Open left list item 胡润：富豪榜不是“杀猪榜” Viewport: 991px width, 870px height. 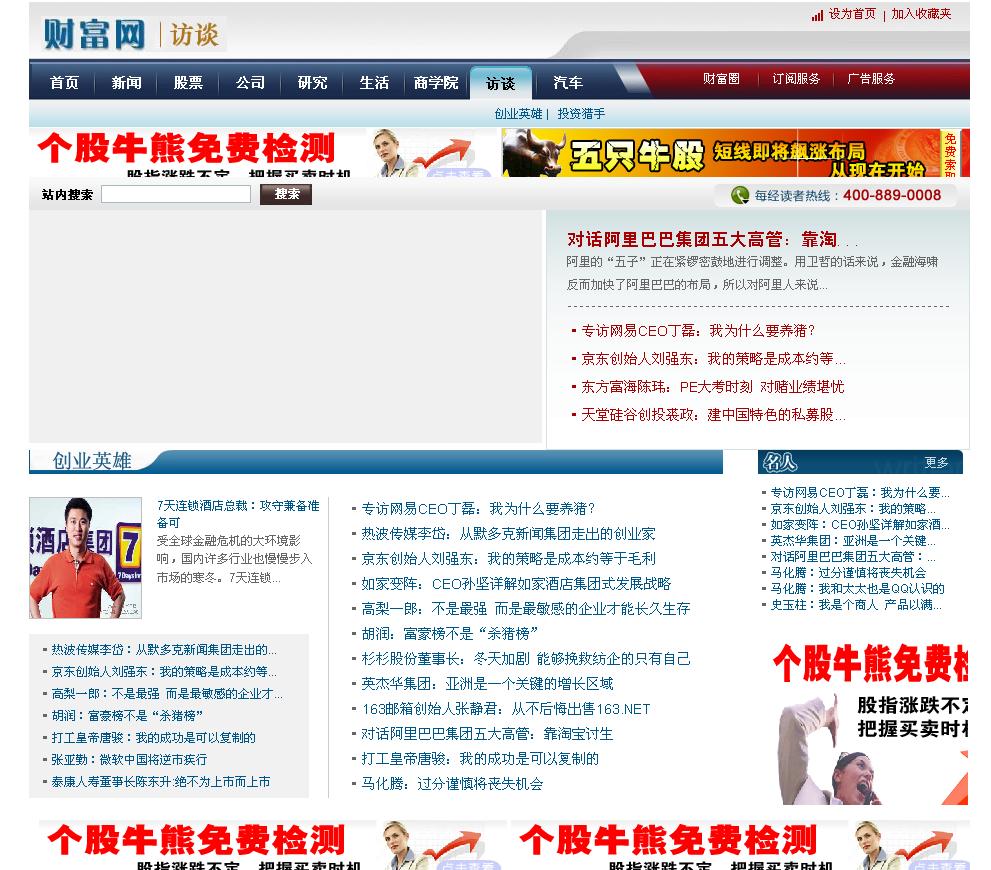pos(127,716)
